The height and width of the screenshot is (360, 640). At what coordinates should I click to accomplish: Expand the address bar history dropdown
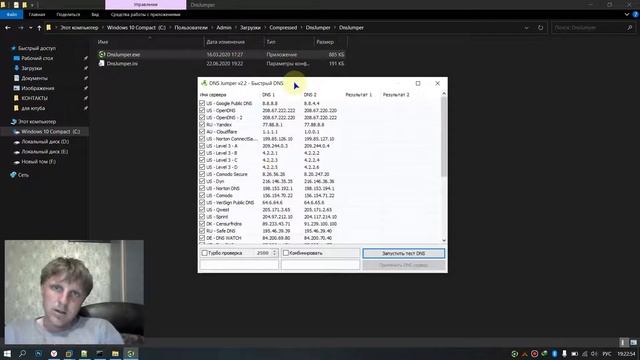(x=527, y=28)
